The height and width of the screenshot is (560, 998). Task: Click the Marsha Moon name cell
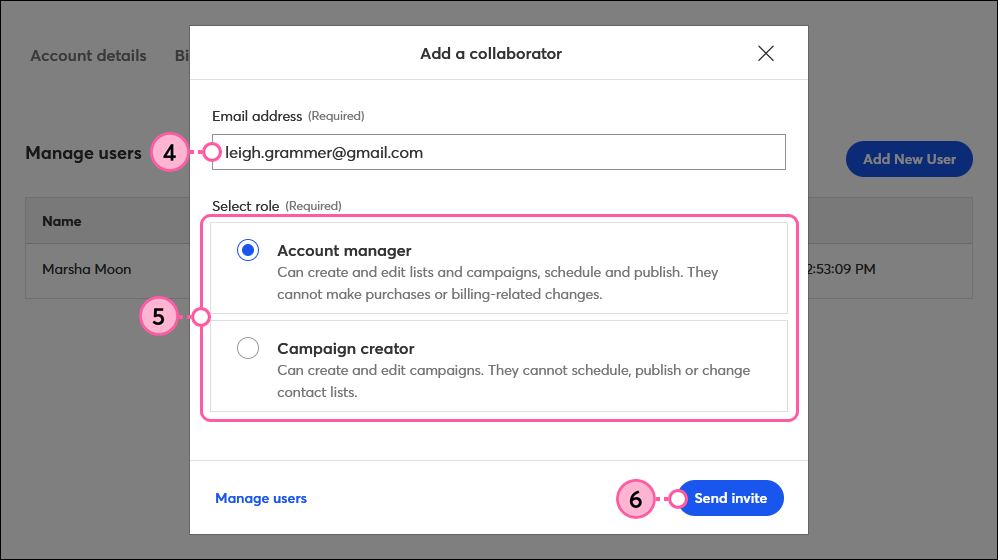tap(87, 269)
